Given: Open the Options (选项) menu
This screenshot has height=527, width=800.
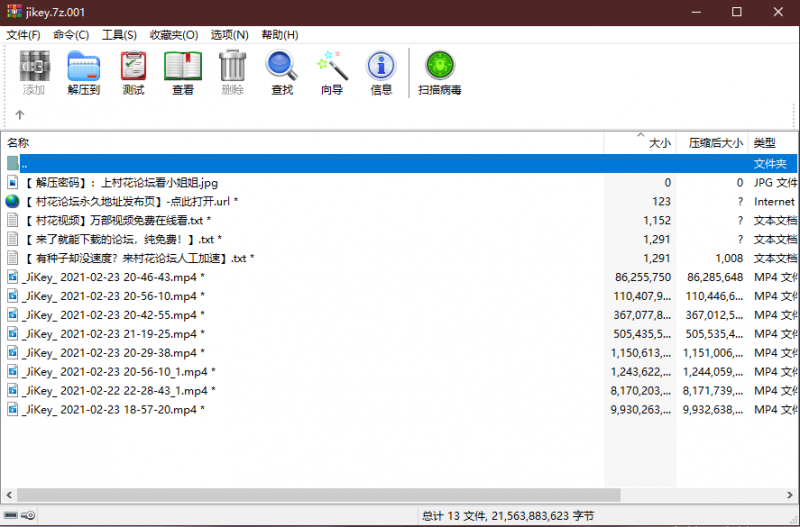Looking at the screenshot, I should coord(227,34).
